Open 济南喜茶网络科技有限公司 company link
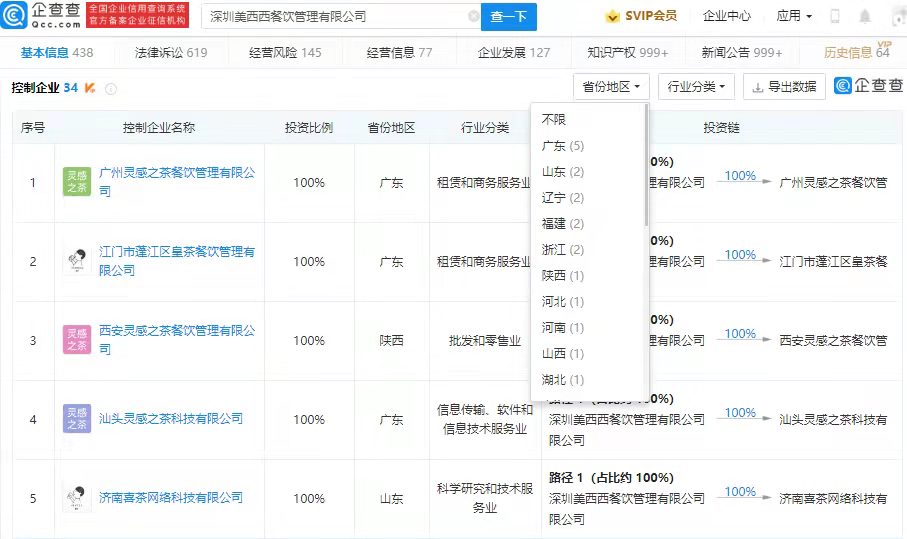 click(x=171, y=497)
